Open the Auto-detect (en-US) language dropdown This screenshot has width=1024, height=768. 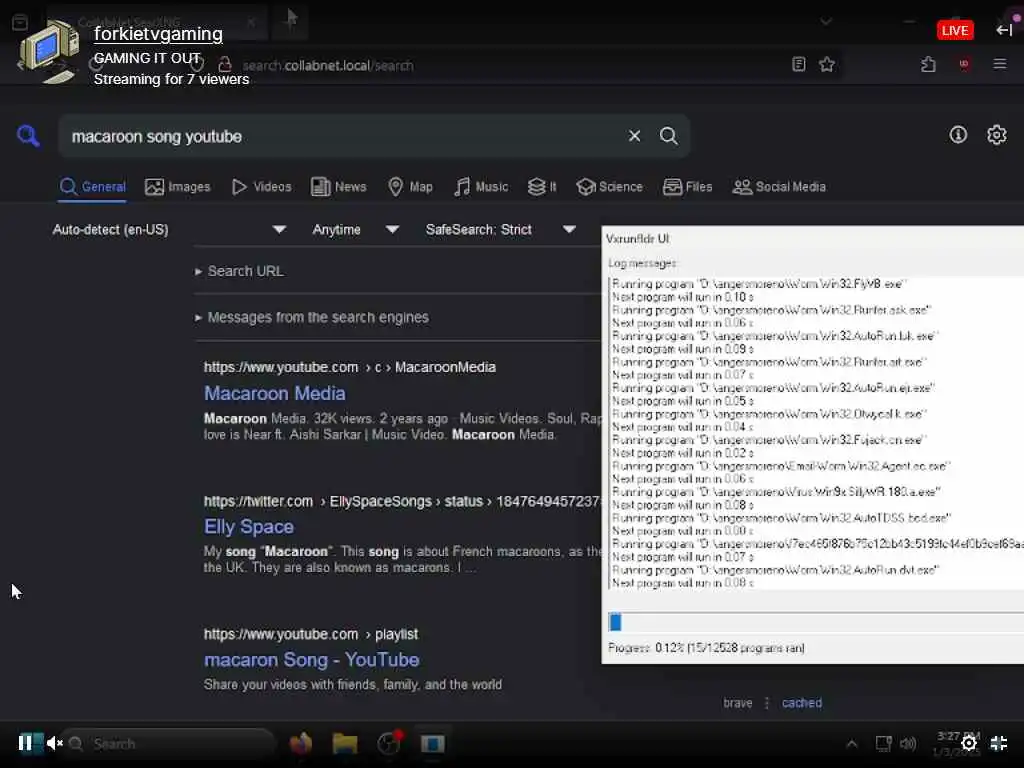coord(169,229)
